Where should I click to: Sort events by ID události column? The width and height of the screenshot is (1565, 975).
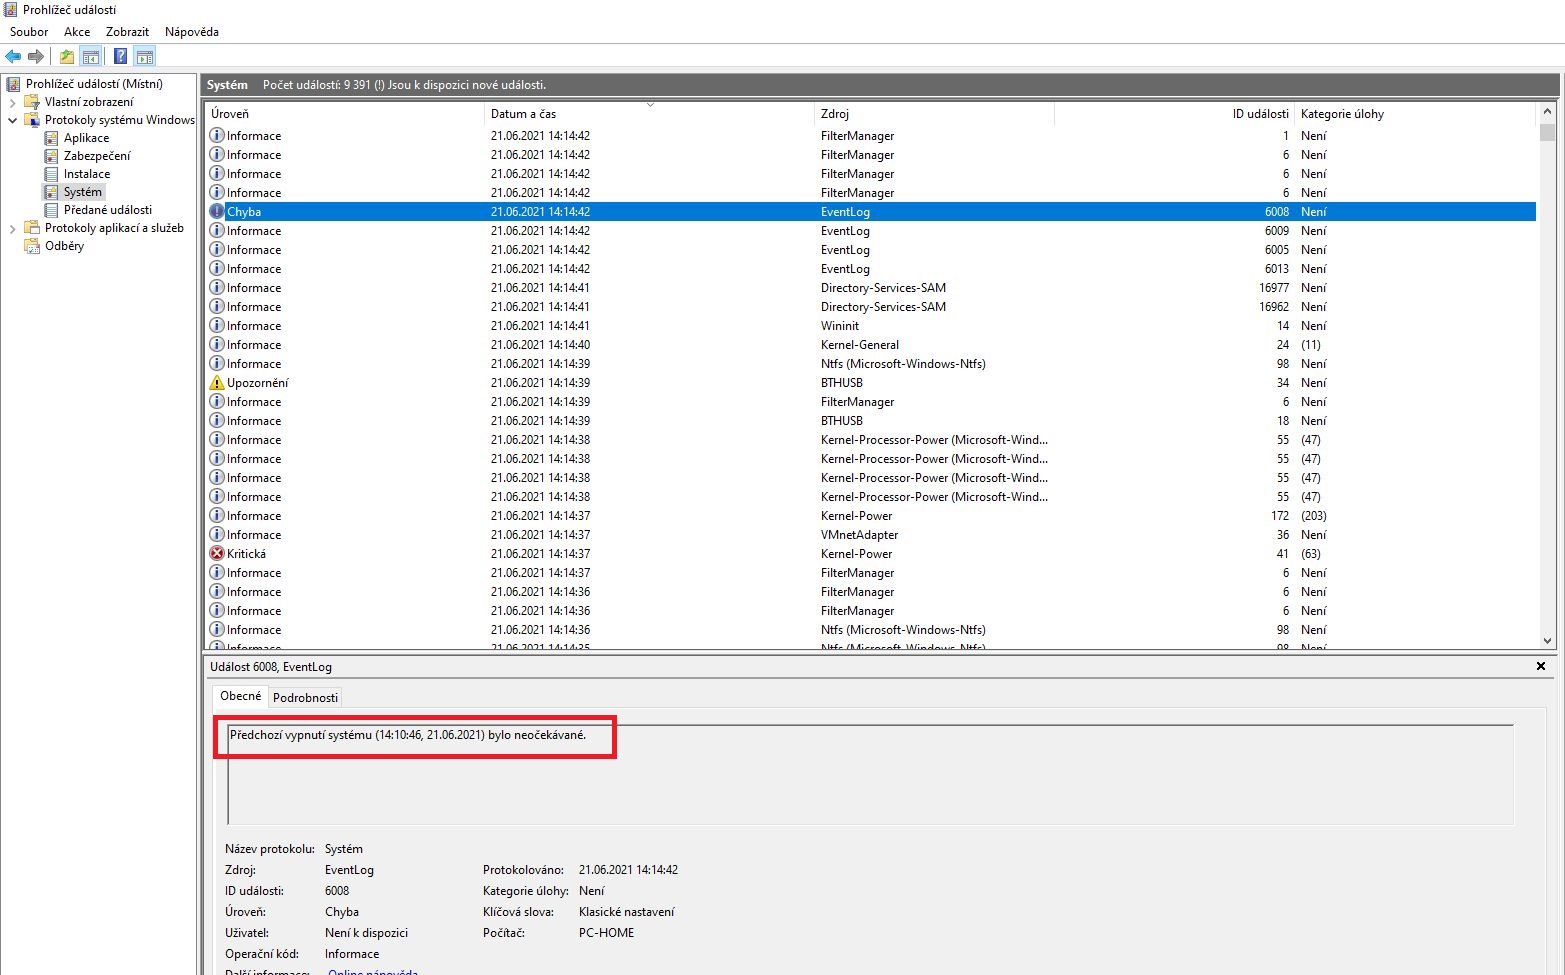[1260, 114]
